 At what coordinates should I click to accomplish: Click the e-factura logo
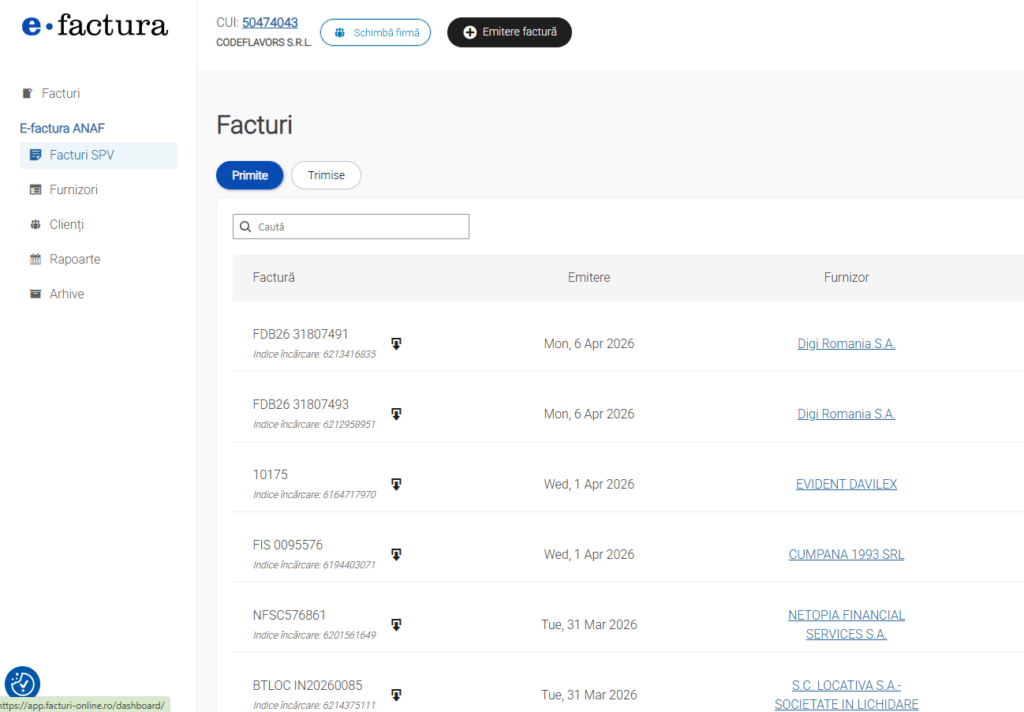[x=95, y=27]
